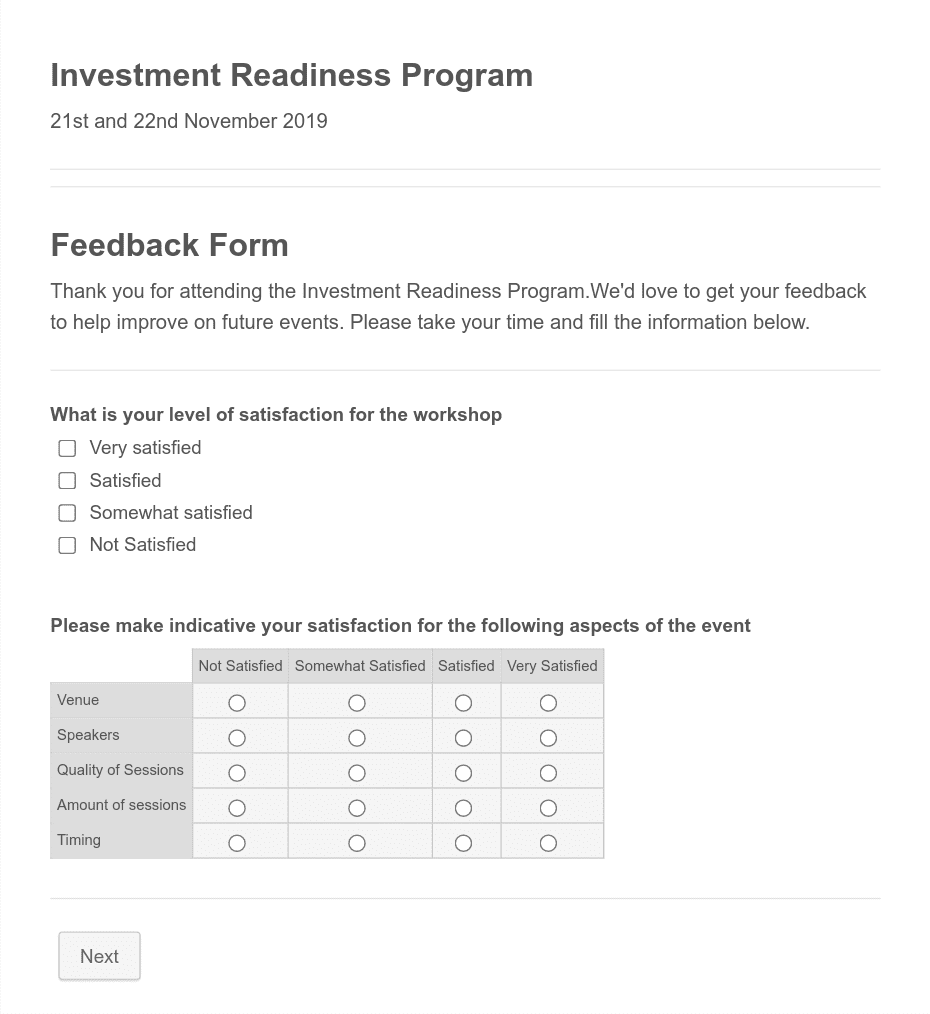Rate Quality of Sessions as Very Satisfied
Image resolution: width=930 pixels, height=1014 pixels.
tap(548, 772)
